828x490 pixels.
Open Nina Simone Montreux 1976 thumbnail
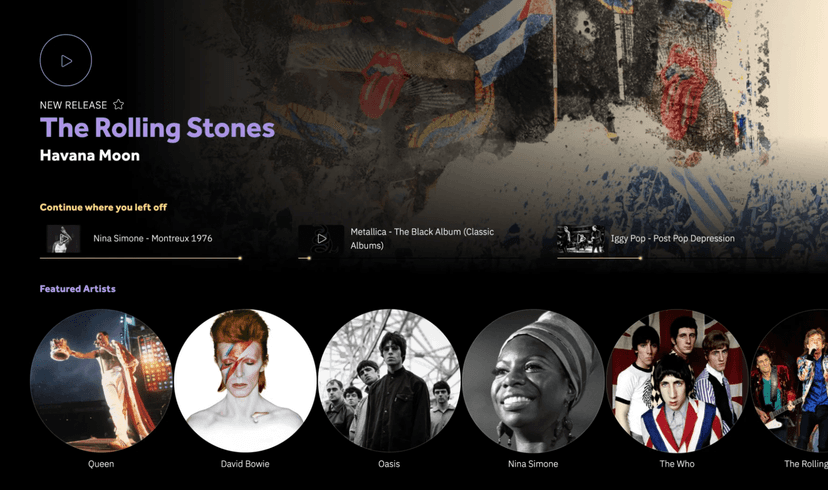click(64, 239)
